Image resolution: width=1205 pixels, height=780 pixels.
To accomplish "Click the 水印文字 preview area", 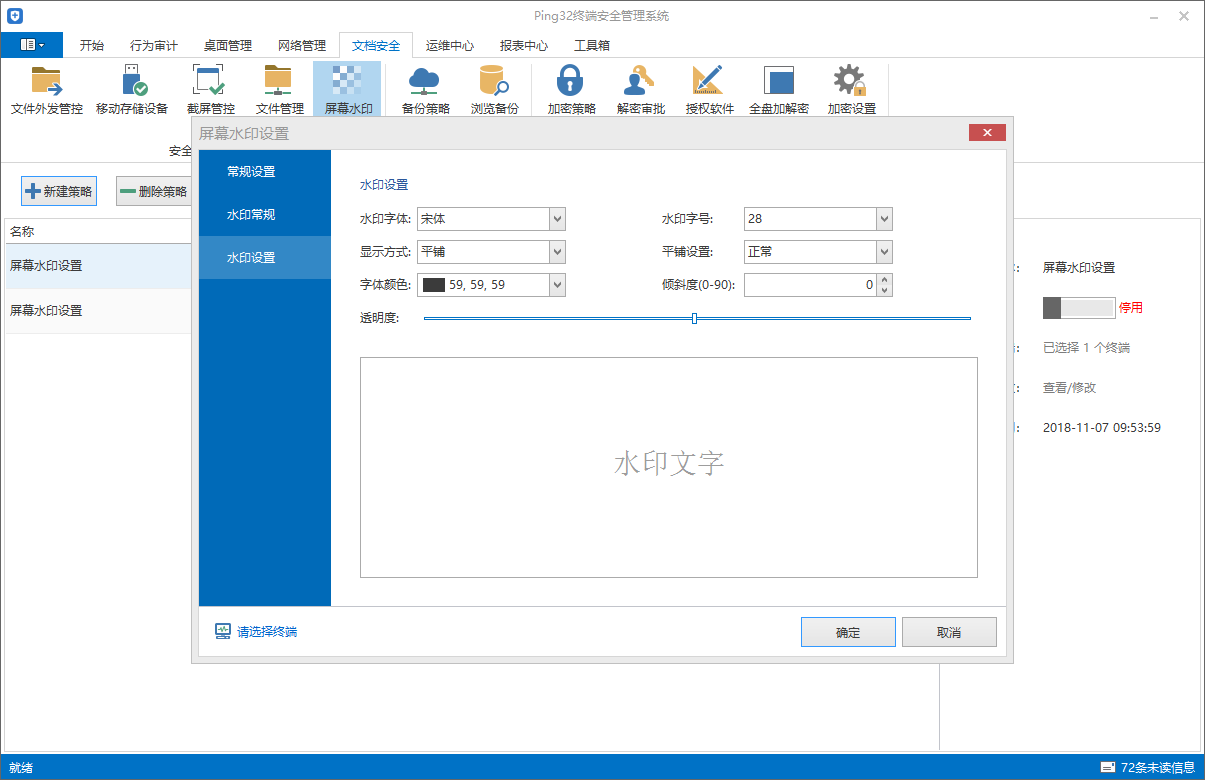I will point(669,467).
